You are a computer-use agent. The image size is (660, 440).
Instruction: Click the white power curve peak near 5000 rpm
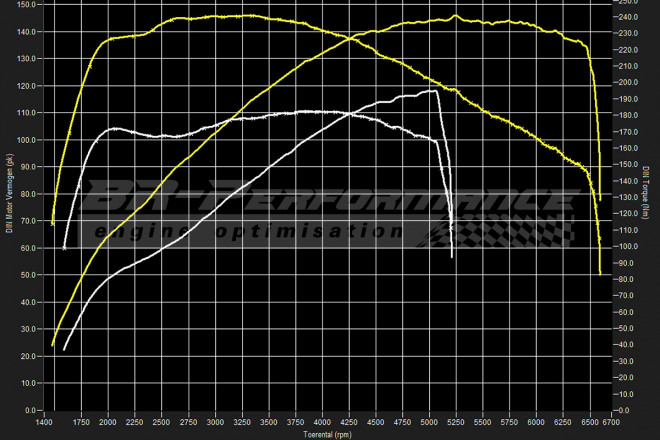tap(433, 91)
